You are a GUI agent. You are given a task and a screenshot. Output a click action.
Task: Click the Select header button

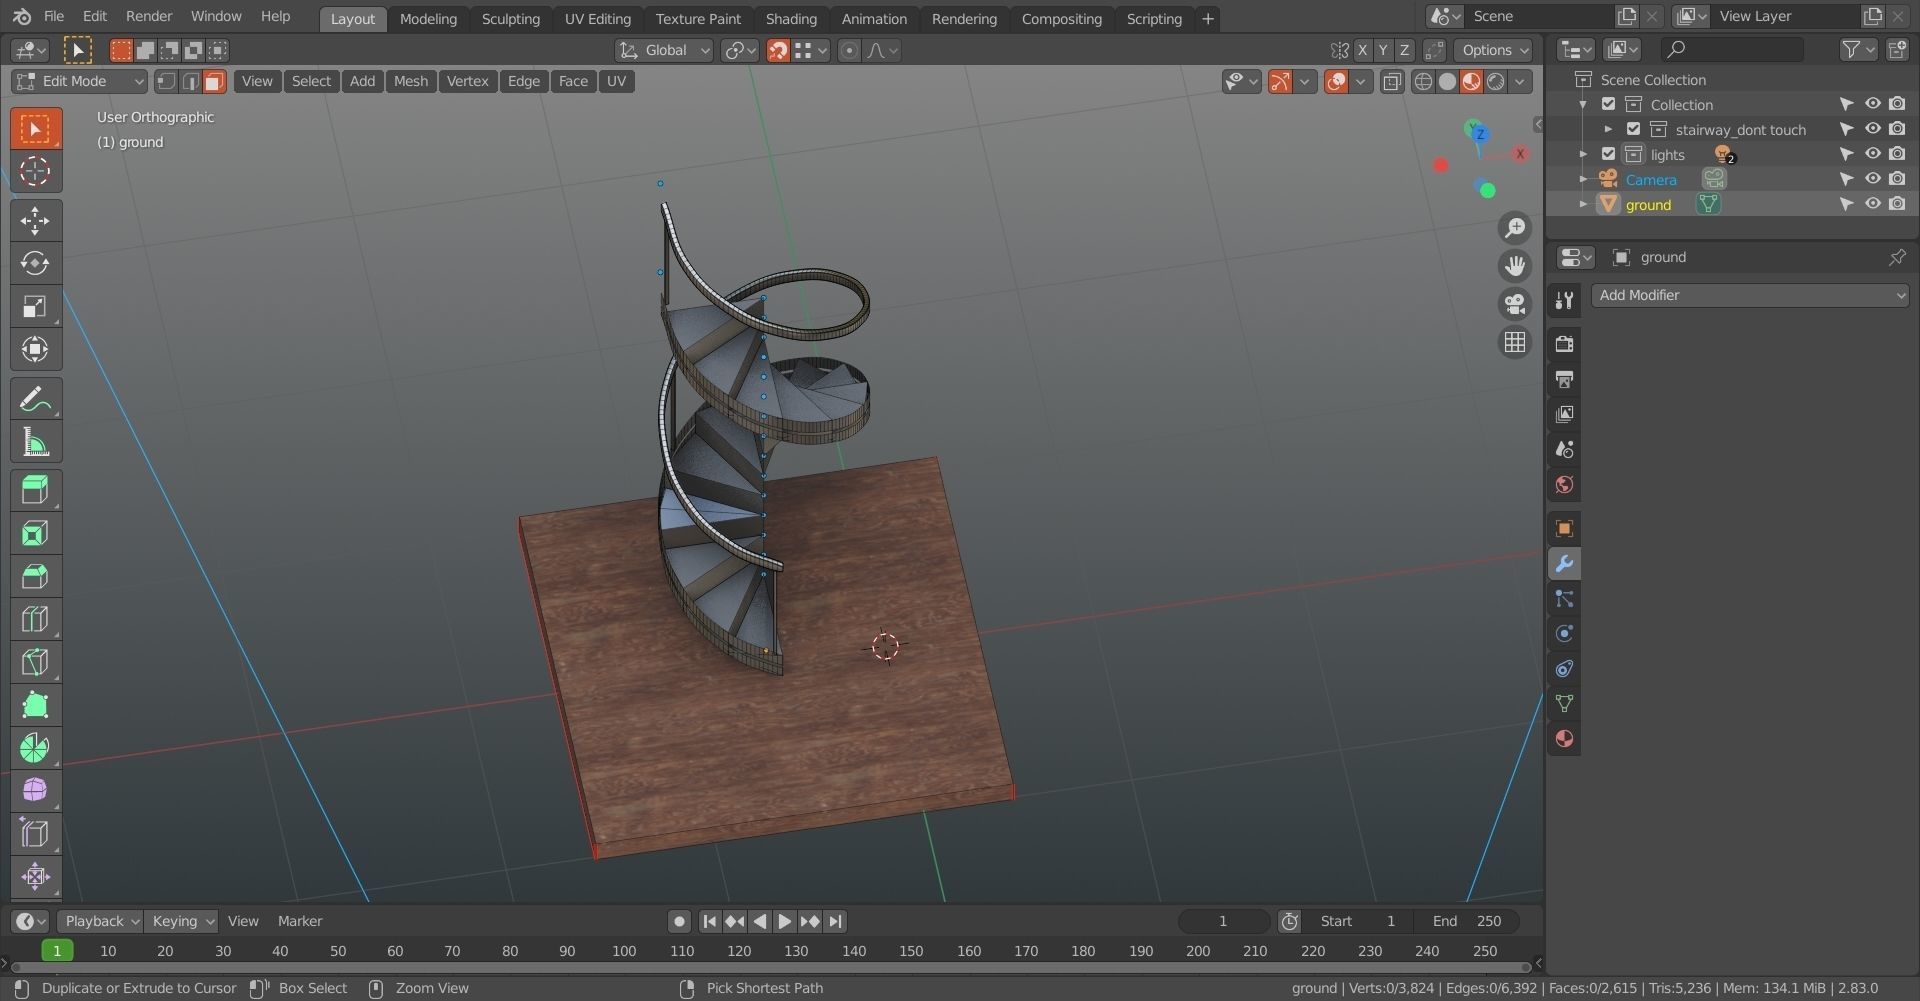coord(311,82)
